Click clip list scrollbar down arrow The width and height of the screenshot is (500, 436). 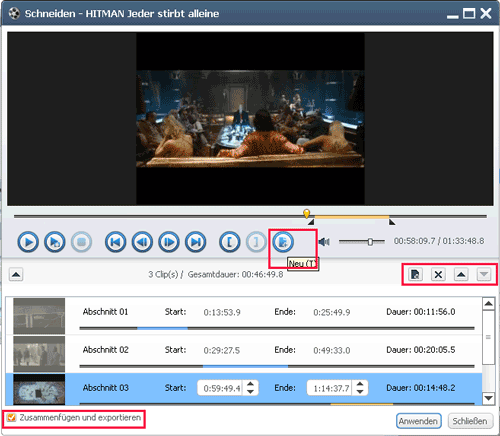click(x=489, y=398)
